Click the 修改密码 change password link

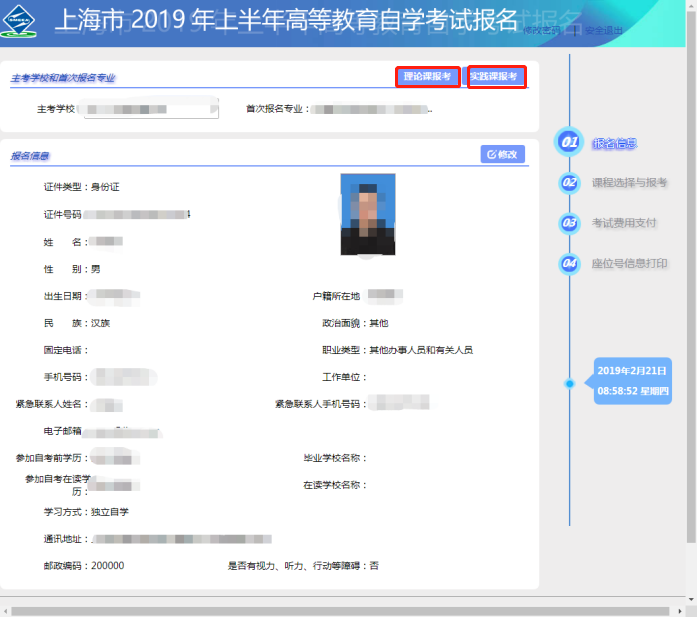click(x=541, y=31)
